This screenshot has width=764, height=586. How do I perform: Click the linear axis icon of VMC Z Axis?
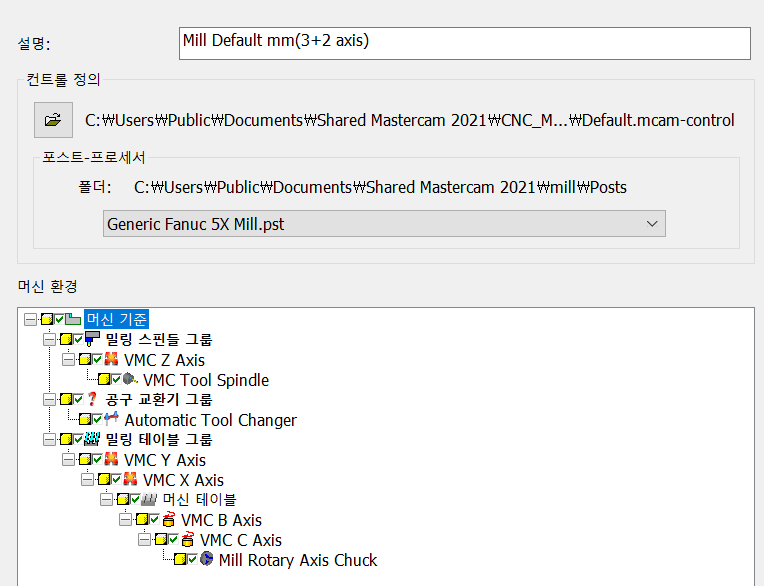coord(111,359)
